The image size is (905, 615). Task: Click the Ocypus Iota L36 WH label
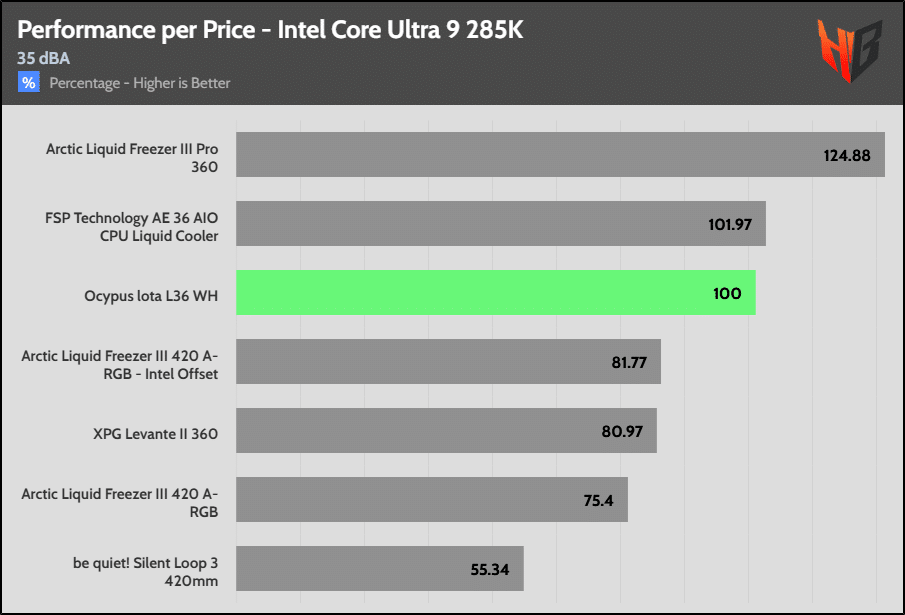[x=151, y=296]
